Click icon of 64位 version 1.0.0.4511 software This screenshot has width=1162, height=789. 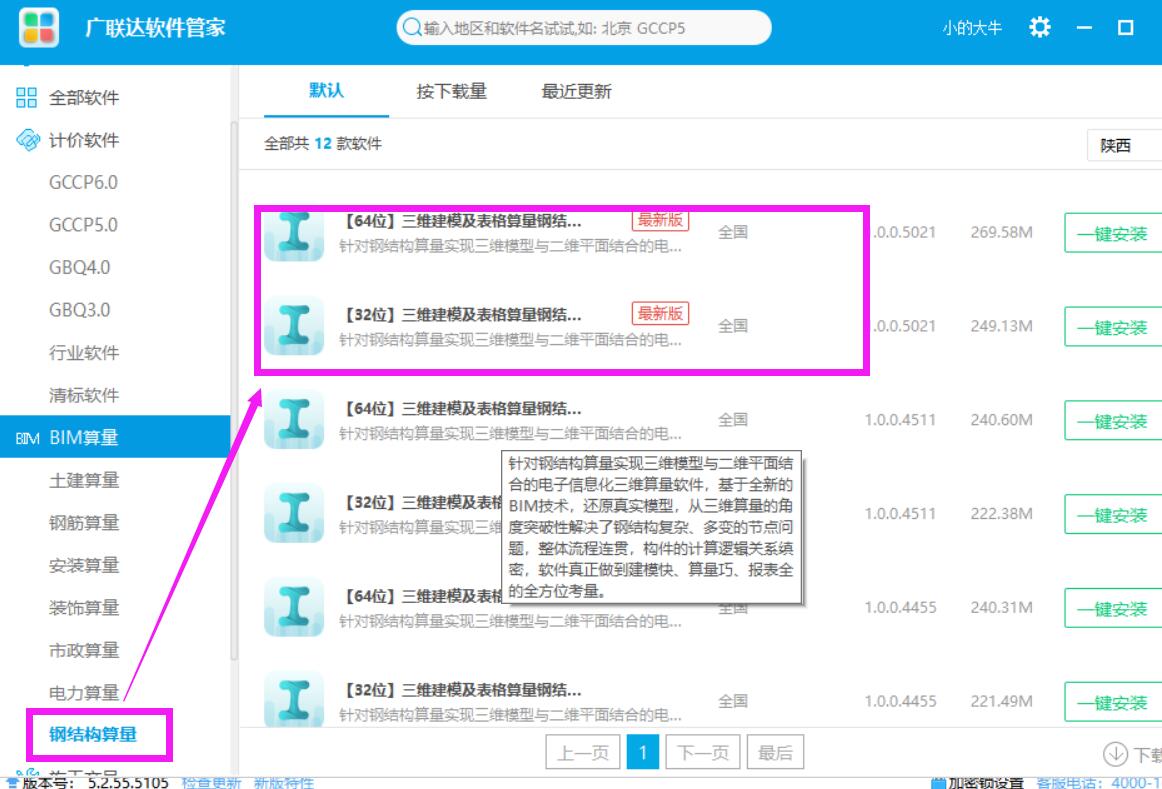point(293,419)
